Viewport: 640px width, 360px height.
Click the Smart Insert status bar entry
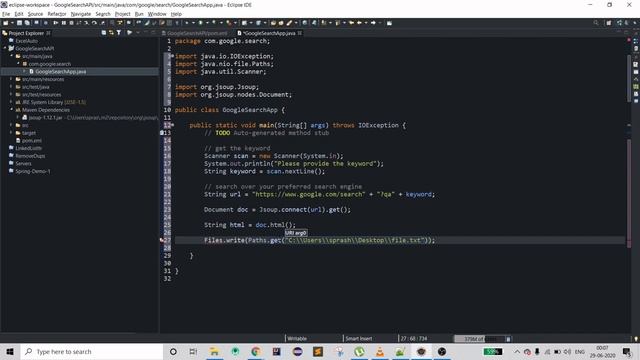point(359,338)
